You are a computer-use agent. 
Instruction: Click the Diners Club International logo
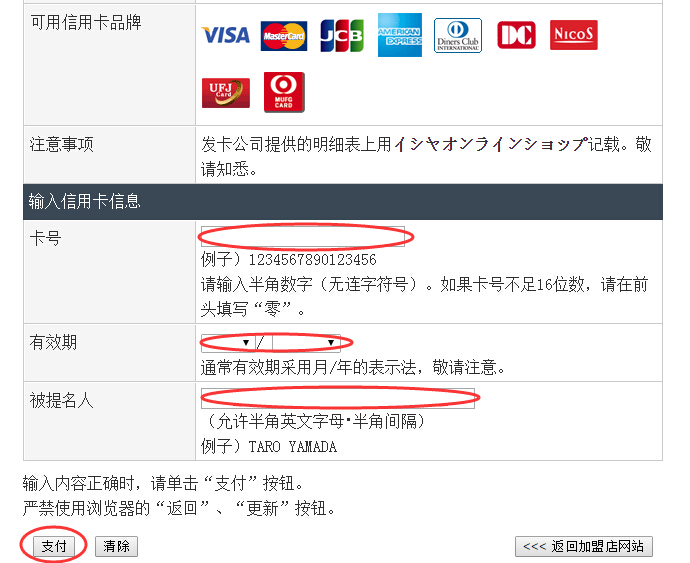pyautogui.click(x=457, y=36)
